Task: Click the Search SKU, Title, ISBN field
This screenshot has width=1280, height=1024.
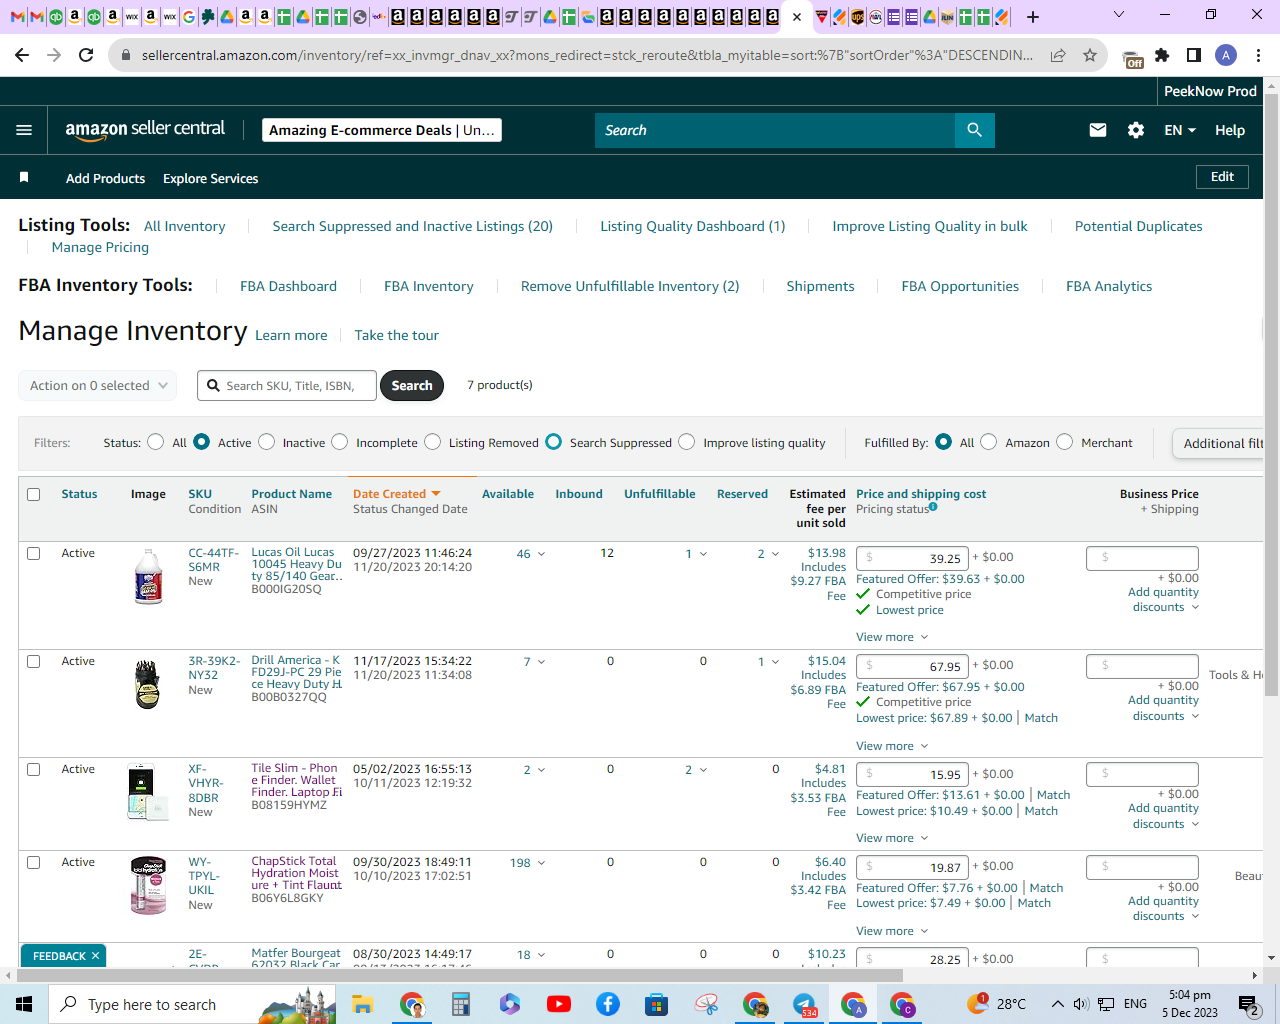Action: (287, 385)
